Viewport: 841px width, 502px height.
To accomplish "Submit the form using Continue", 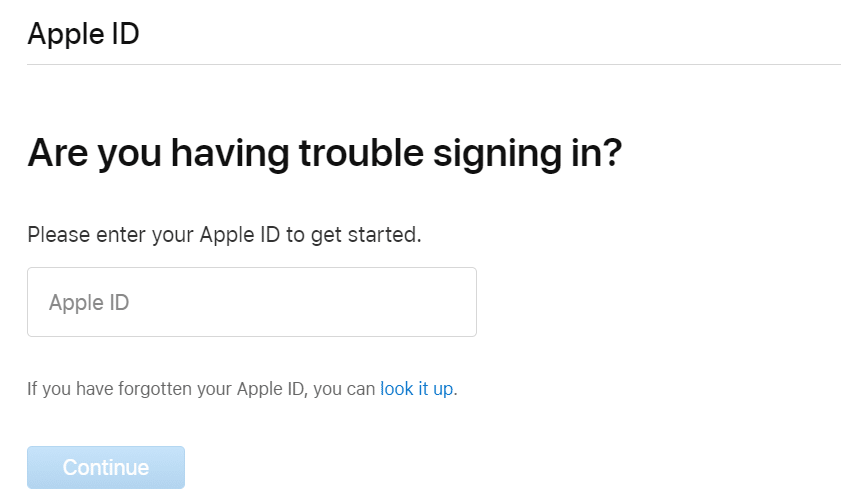I will (106, 467).
